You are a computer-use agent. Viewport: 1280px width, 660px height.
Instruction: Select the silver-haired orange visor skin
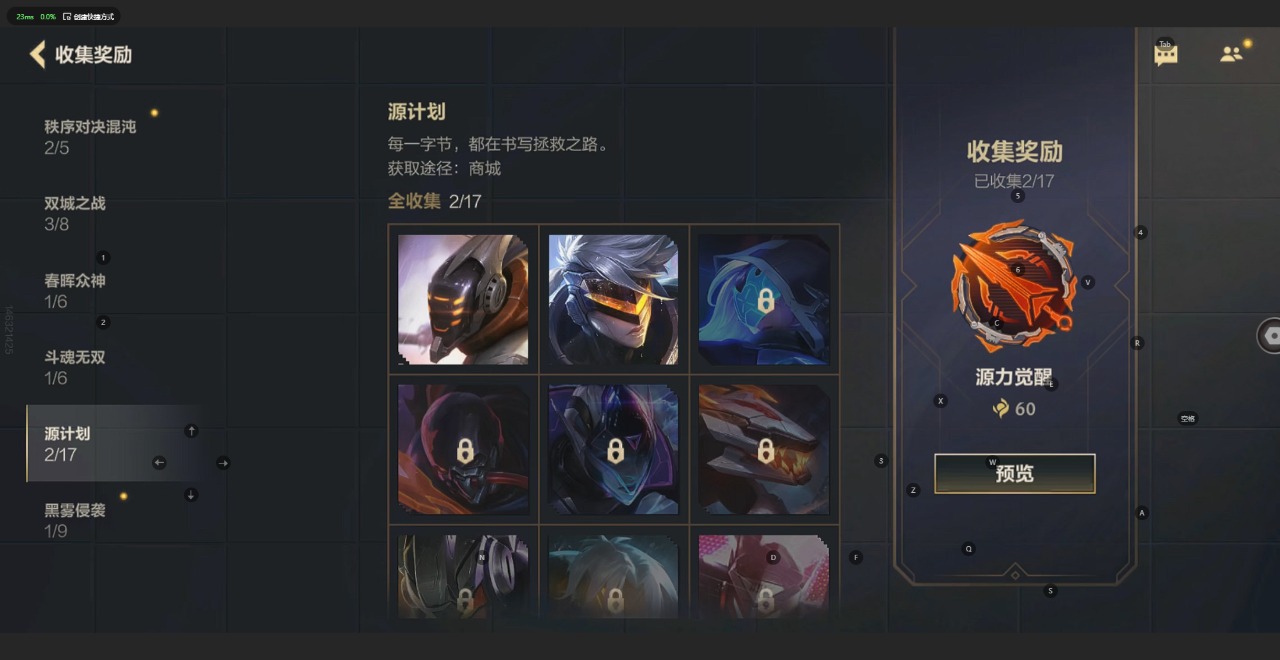pos(614,299)
